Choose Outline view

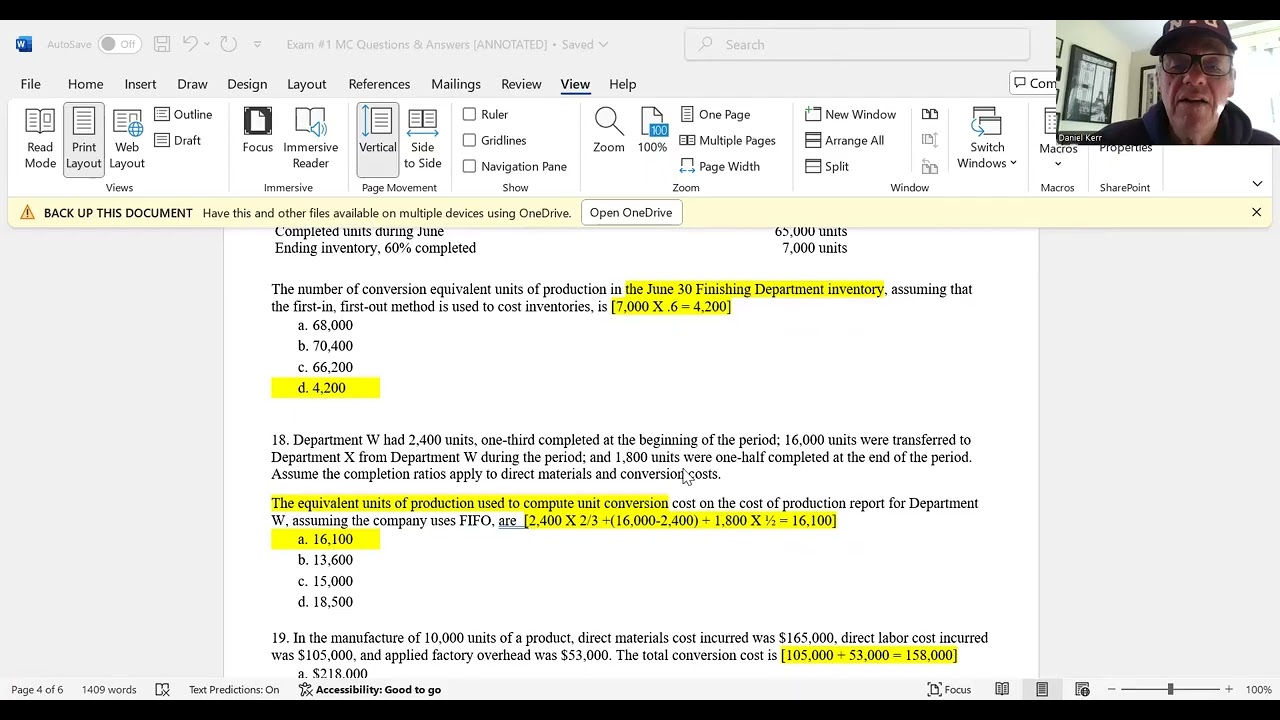(183, 114)
